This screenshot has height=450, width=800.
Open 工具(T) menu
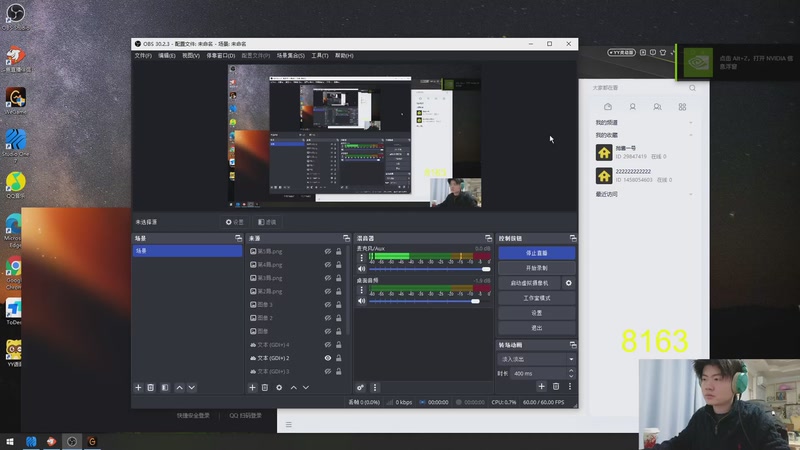click(320, 56)
